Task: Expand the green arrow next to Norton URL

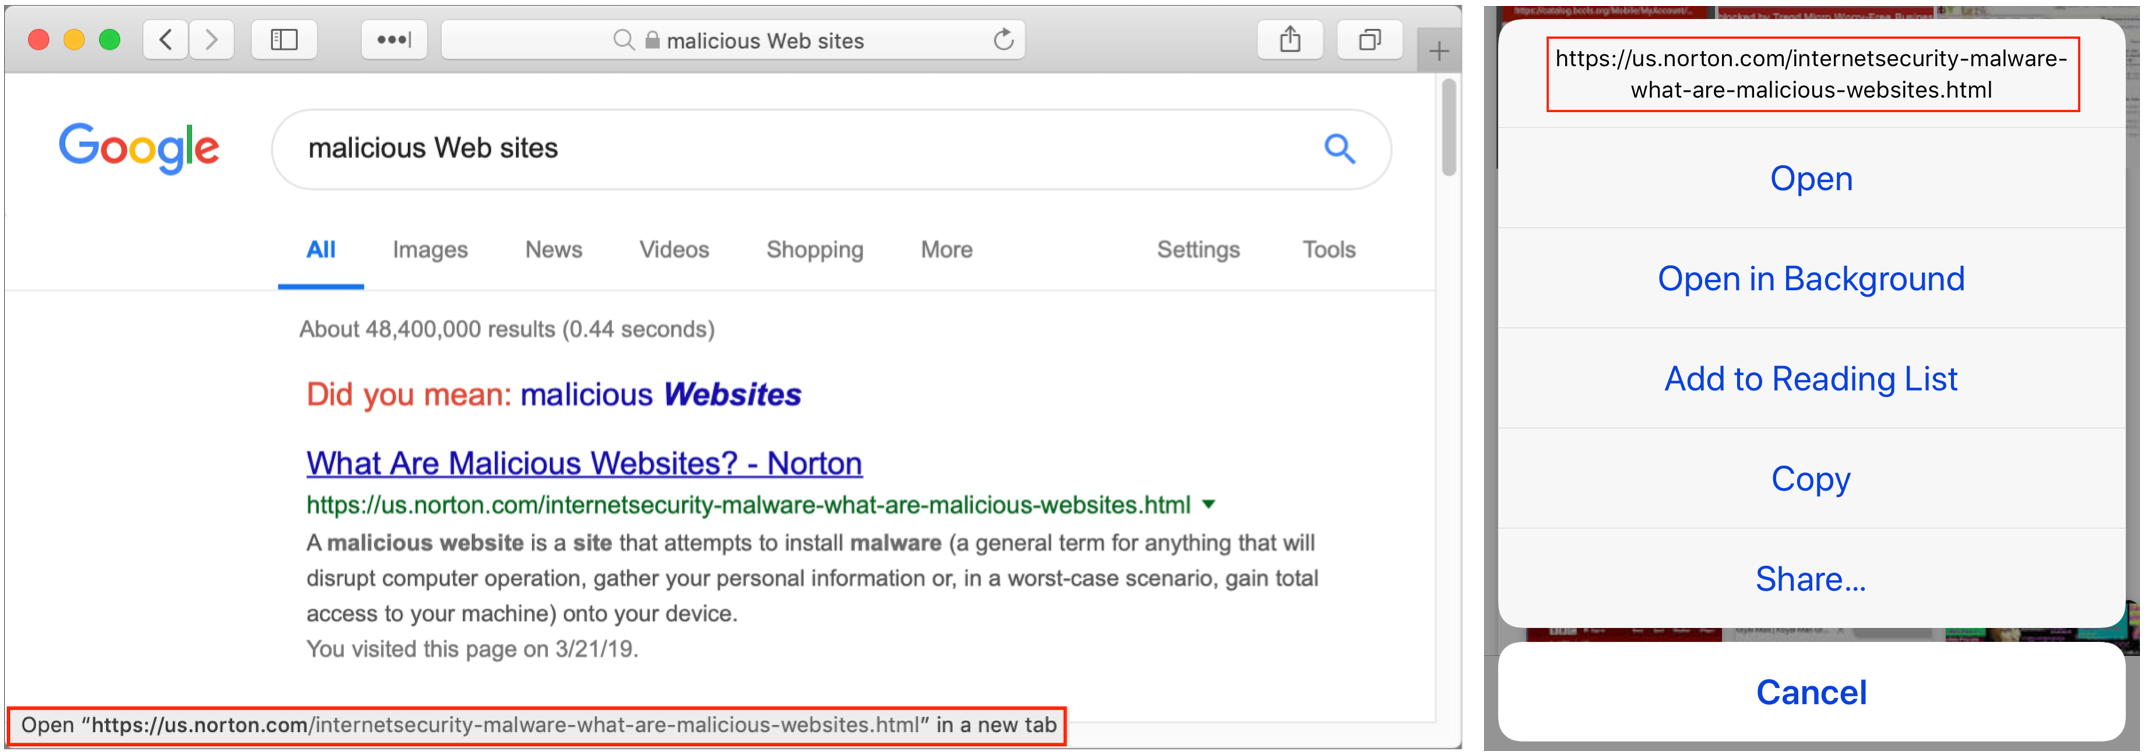Action: point(1209,505)
